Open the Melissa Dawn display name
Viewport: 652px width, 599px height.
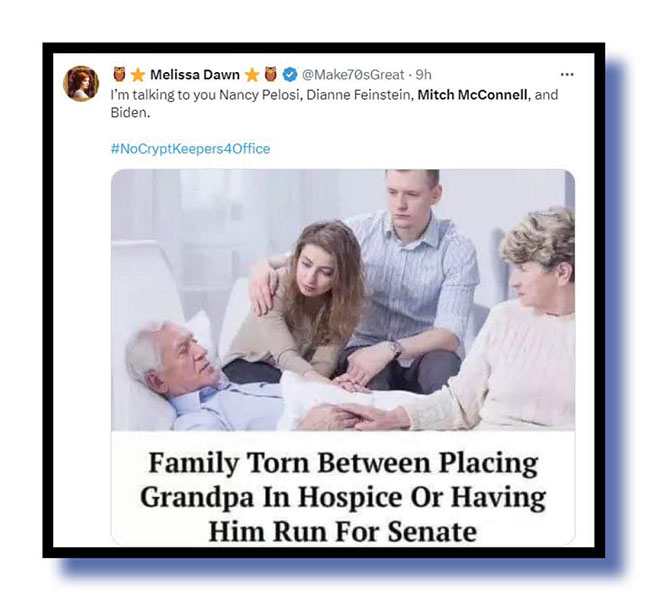click(x=195, y=75)
